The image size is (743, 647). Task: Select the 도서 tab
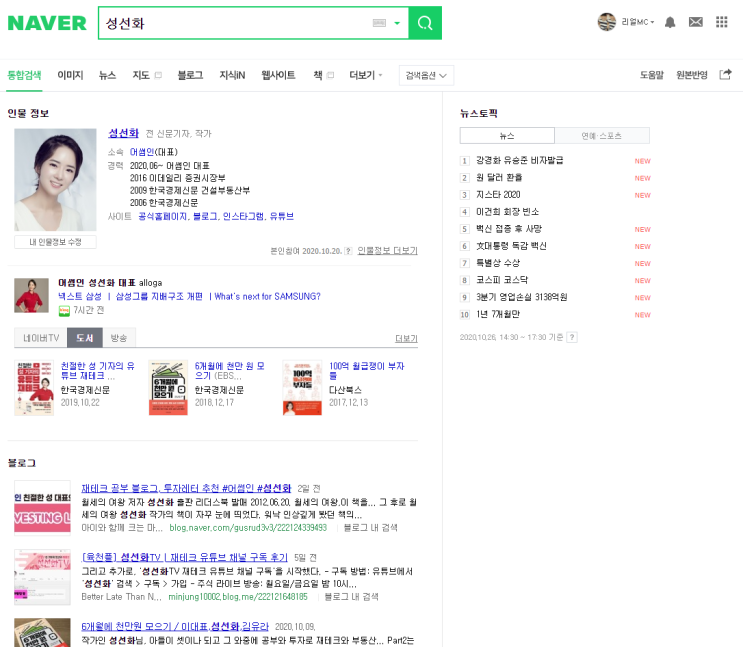(x=85, y=337)
